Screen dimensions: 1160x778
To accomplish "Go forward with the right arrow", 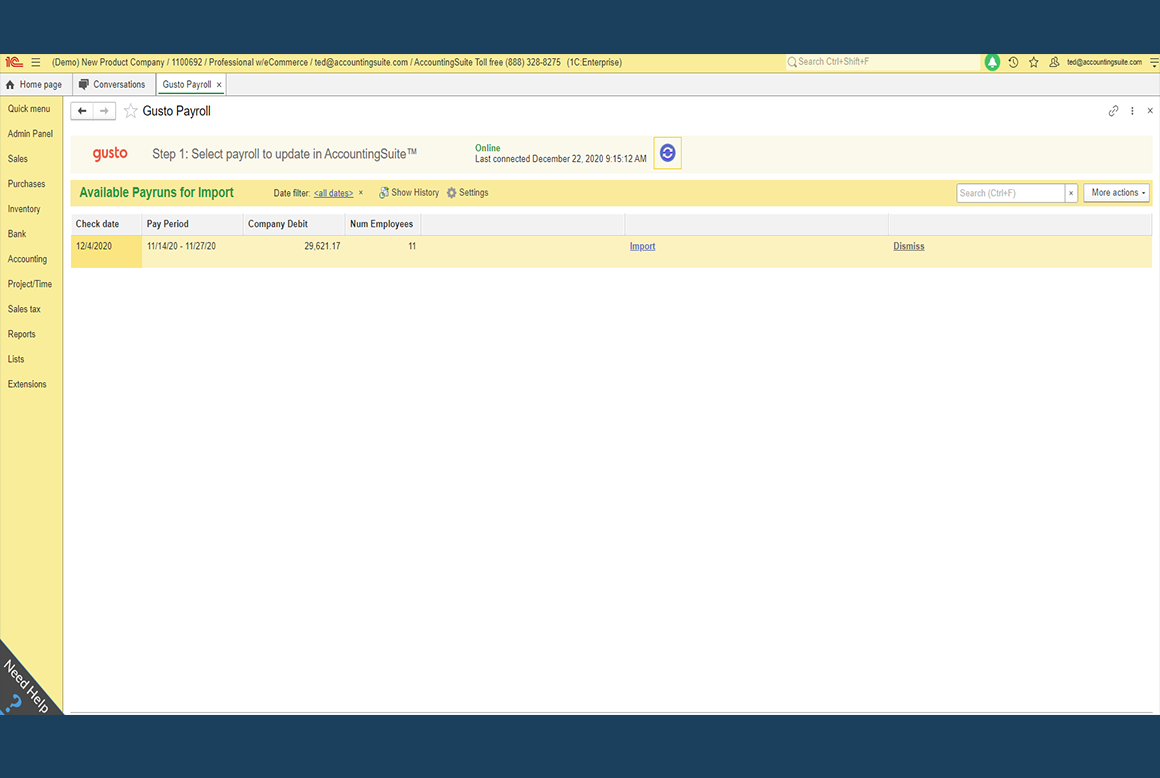I will coord(104,111).
